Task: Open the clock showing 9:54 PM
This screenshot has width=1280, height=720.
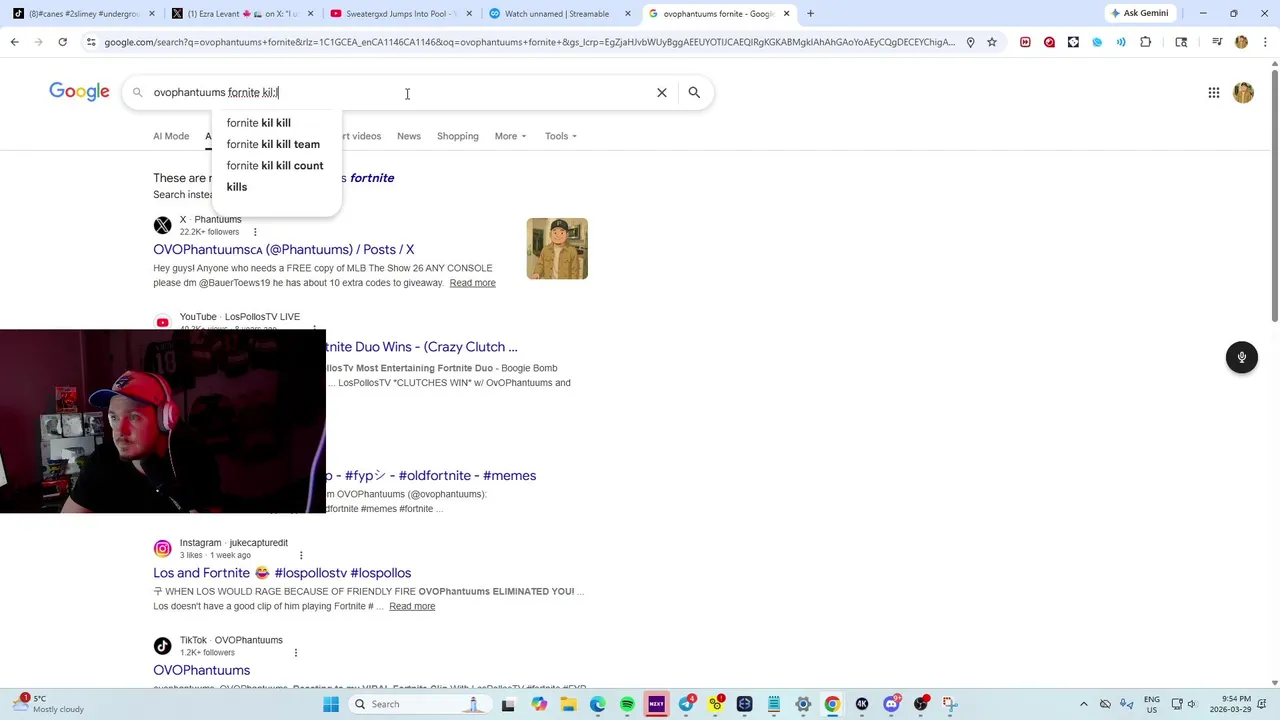Action: [x=1231, y=704]
